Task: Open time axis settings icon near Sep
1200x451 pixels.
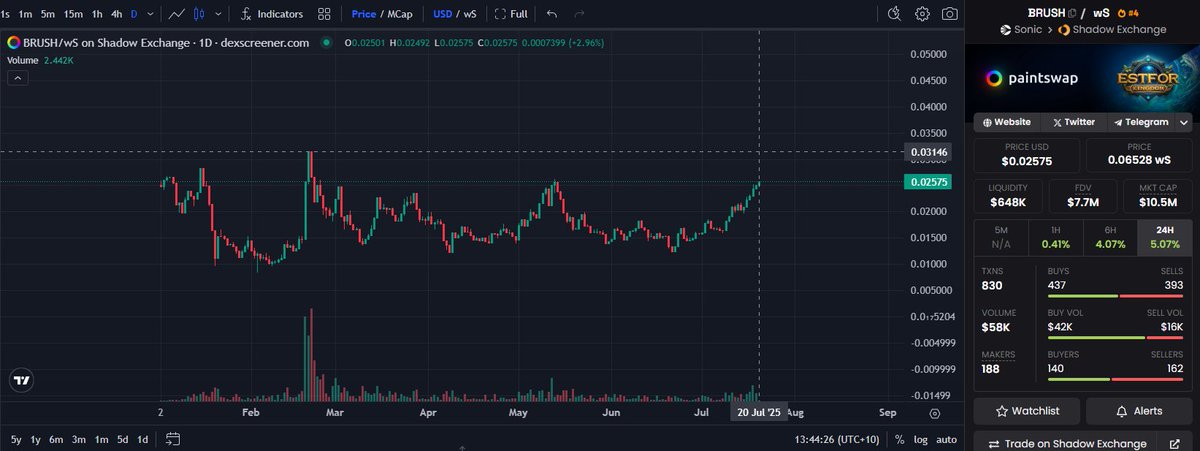Action: pos(934,412)
